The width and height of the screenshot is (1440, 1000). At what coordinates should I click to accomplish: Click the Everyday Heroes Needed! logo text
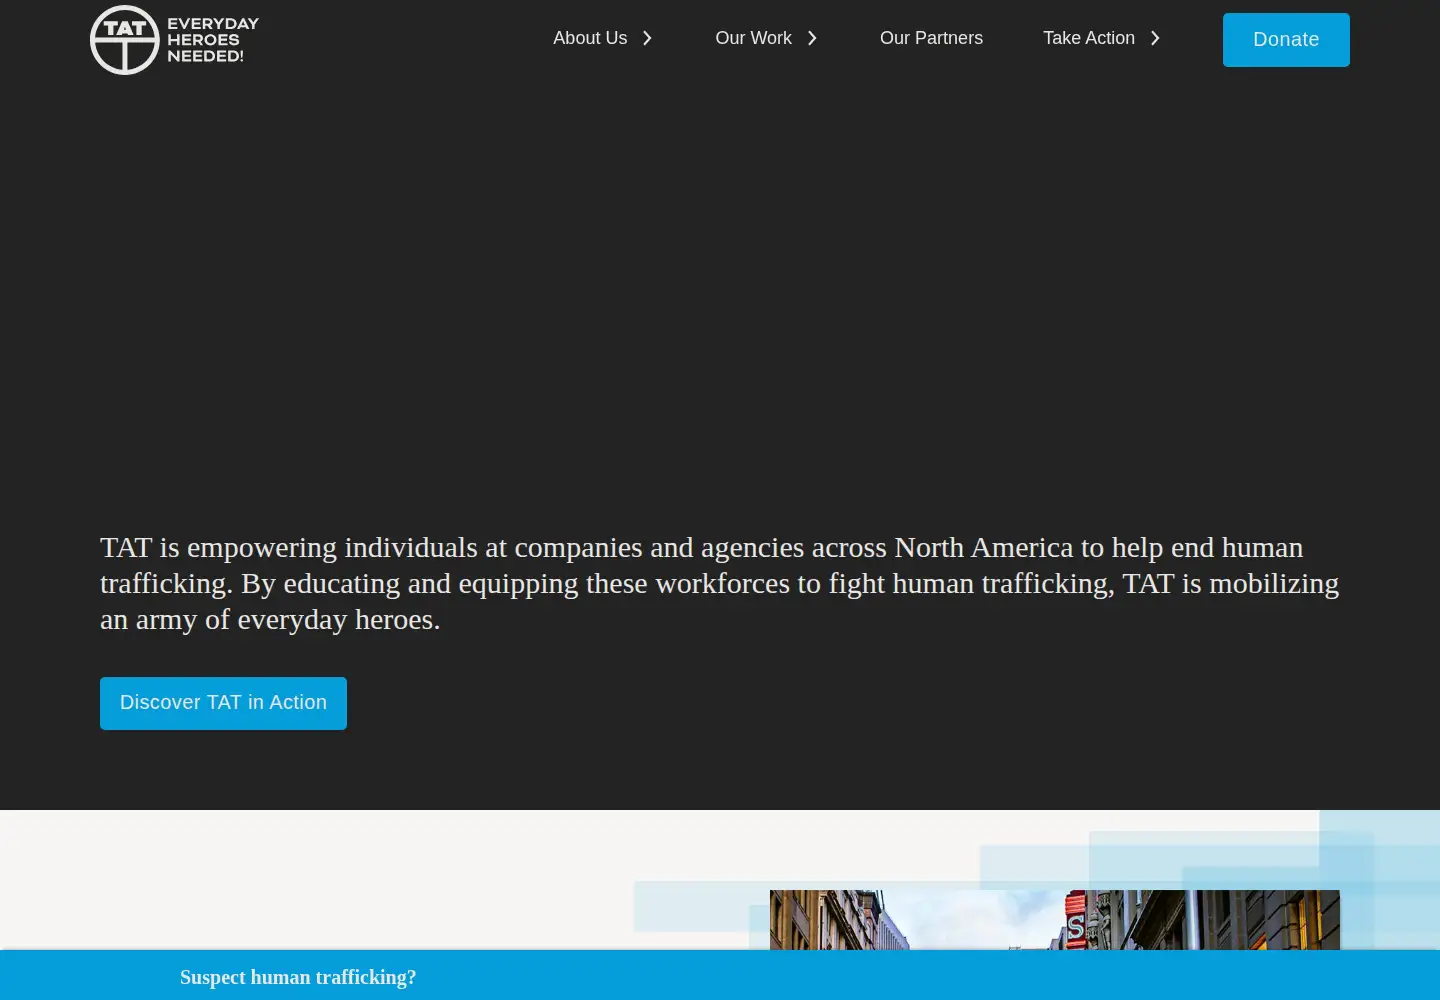212,40
